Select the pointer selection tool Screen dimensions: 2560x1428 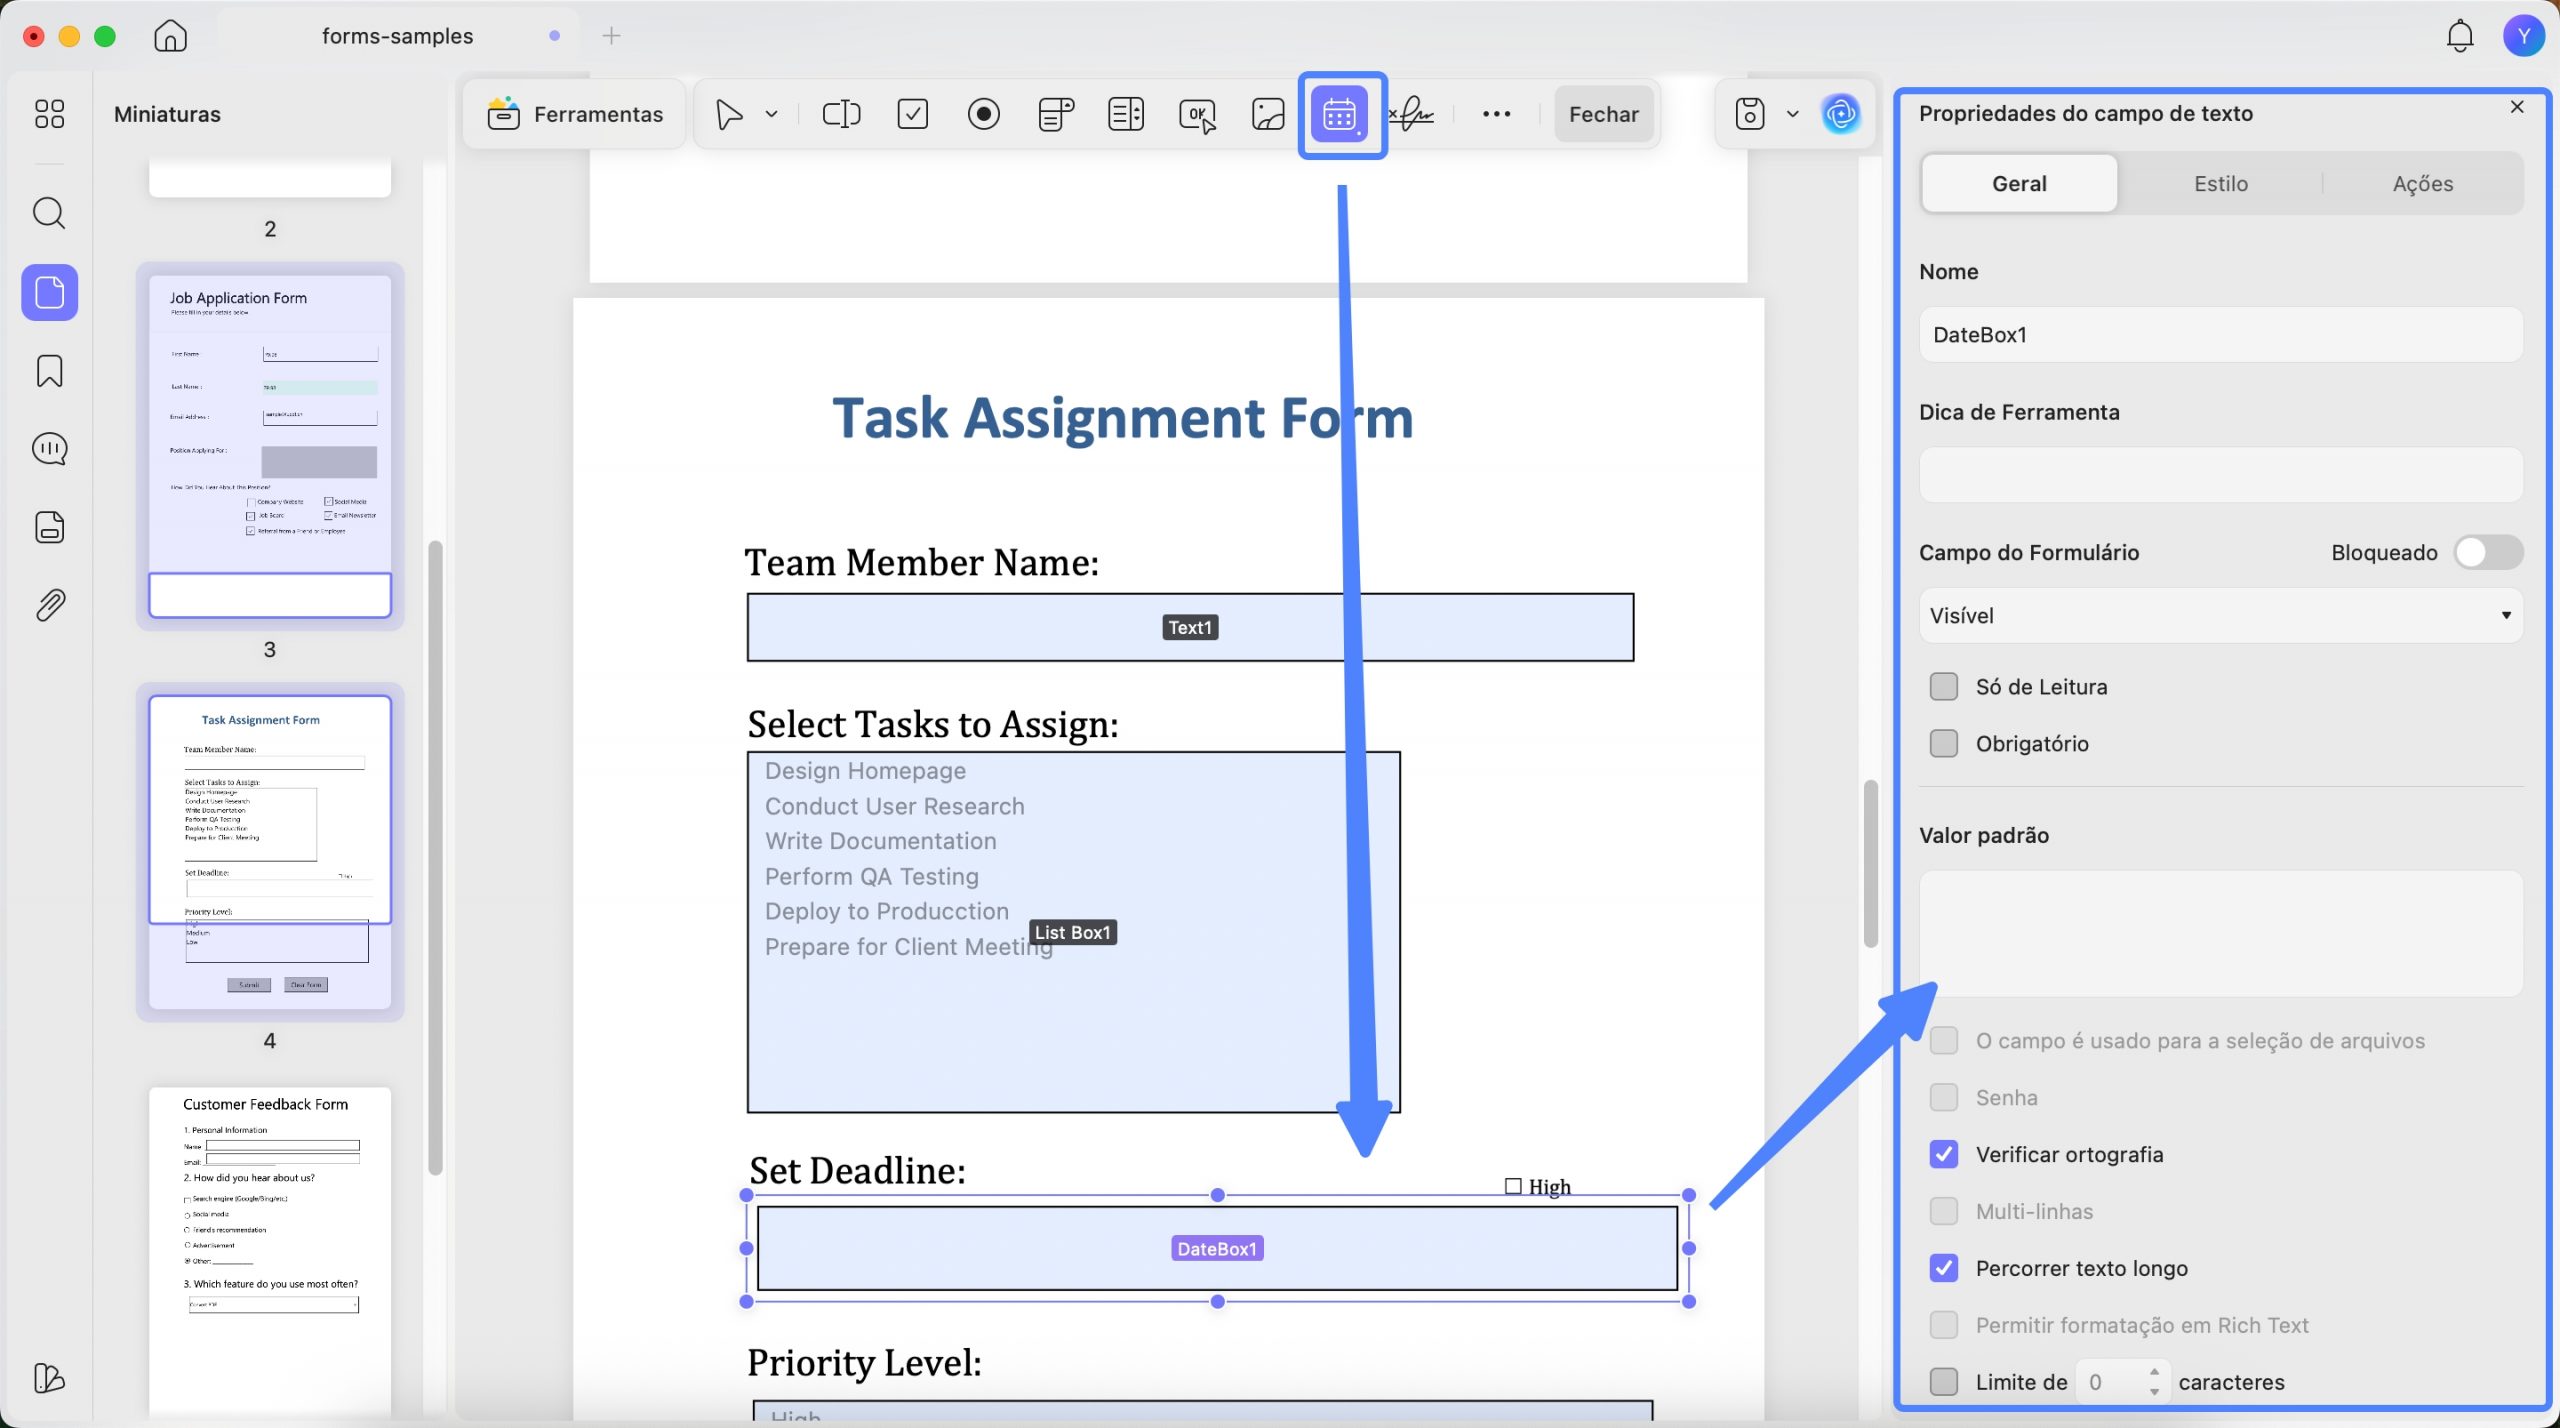[x=730, y=114]
